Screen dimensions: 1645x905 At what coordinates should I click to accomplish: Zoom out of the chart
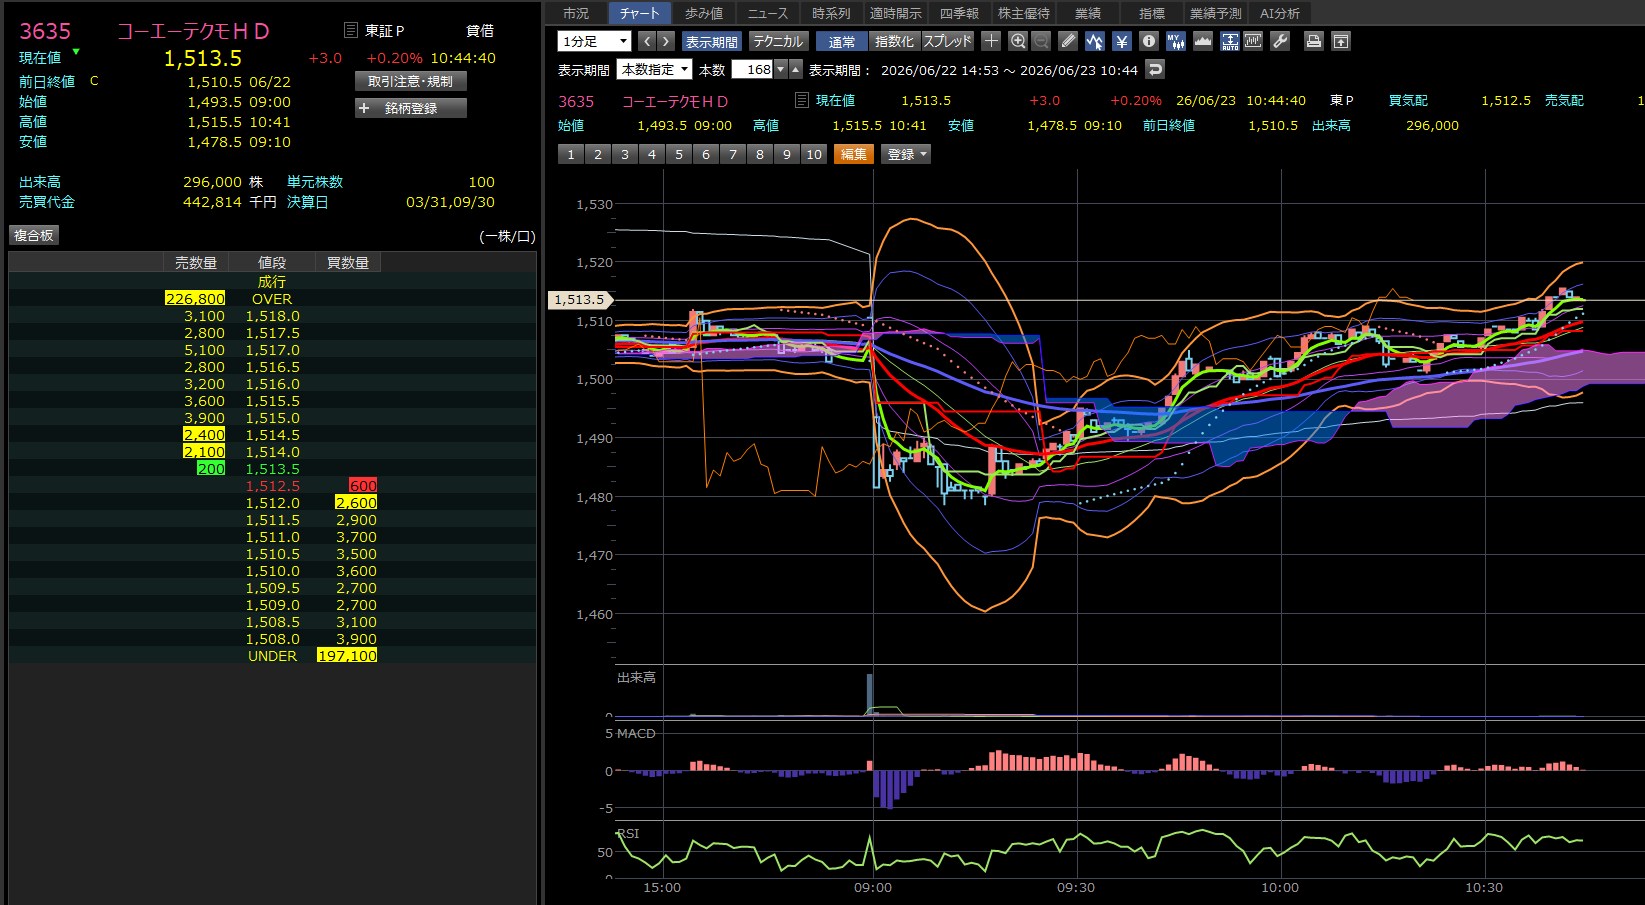click(1041, 41)
